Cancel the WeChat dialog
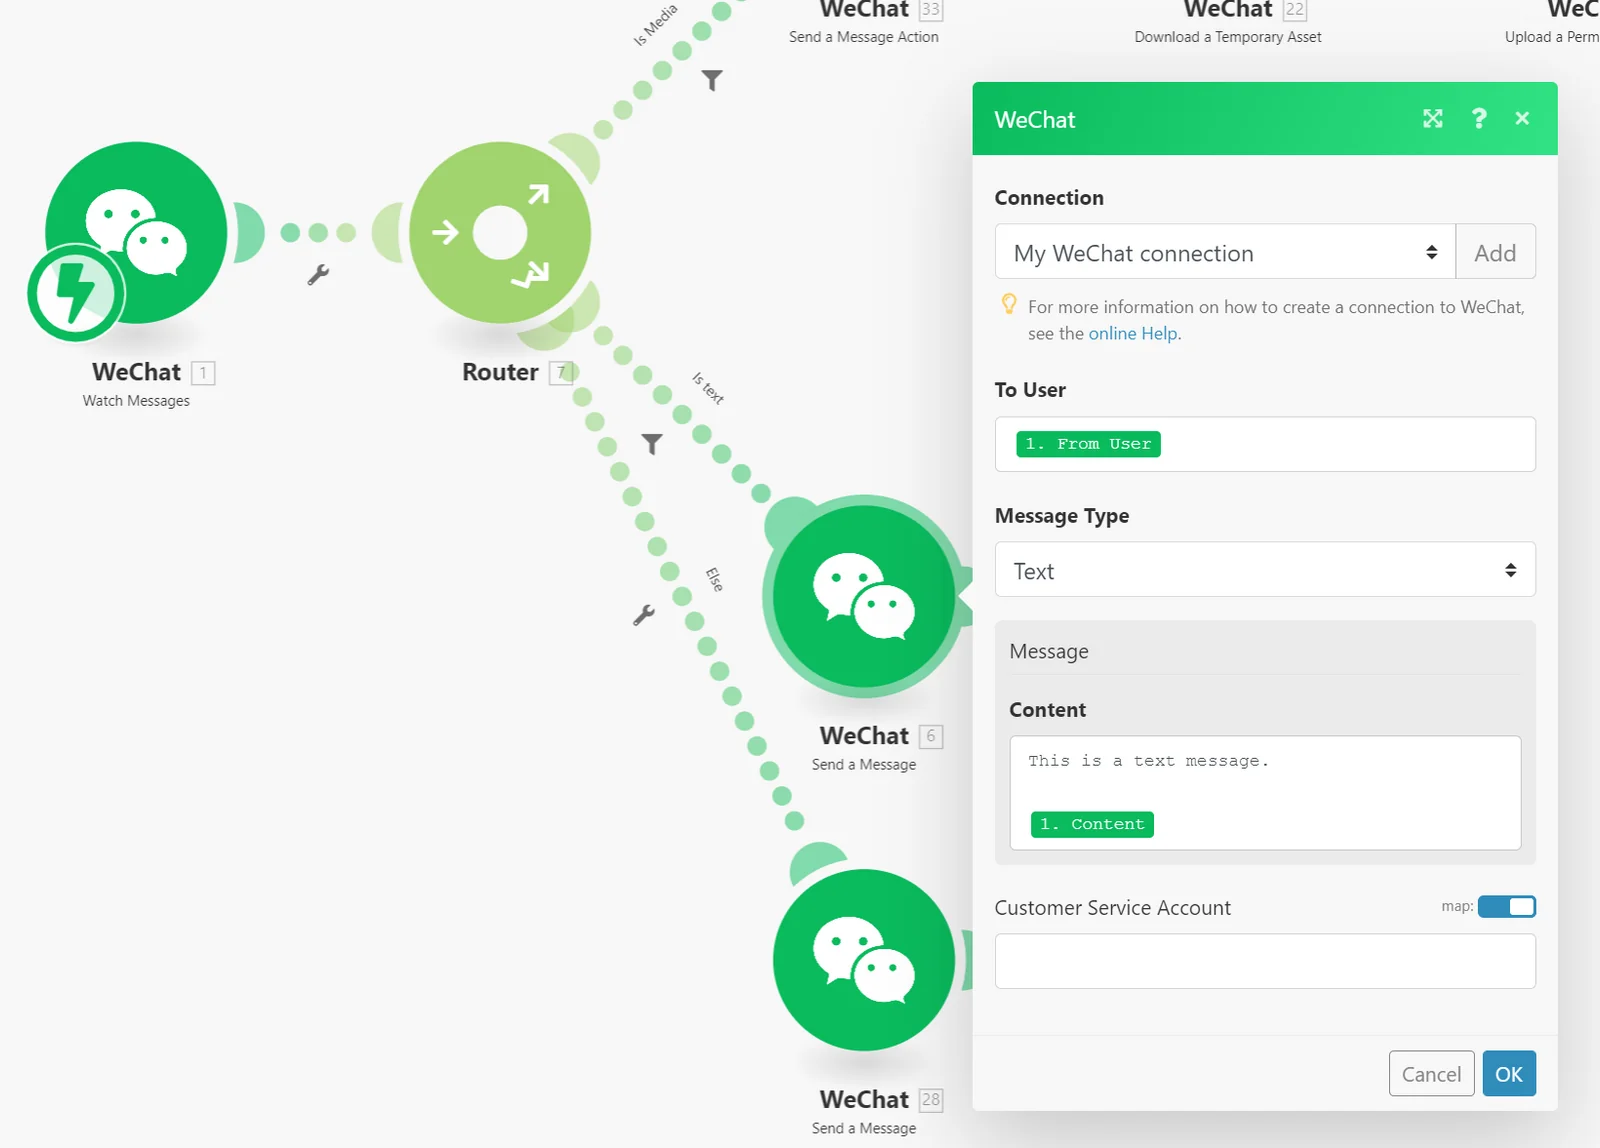The image size is (1600, 1148). point(1431,1073)
